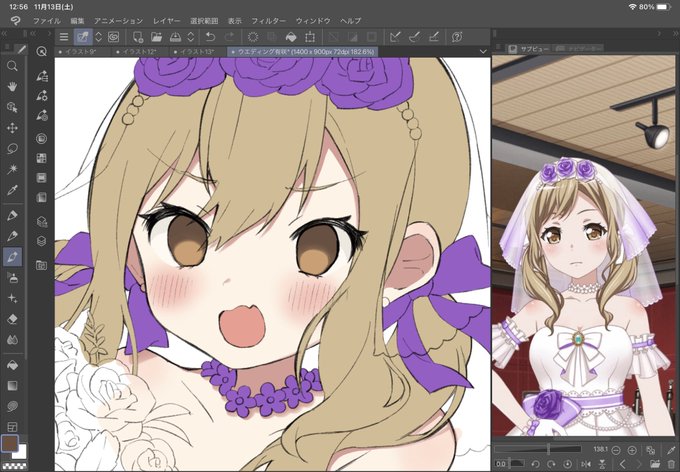Select the Auto select magic wand tool
This screenshot has height=472, width=680.
[x=12, y=169]
